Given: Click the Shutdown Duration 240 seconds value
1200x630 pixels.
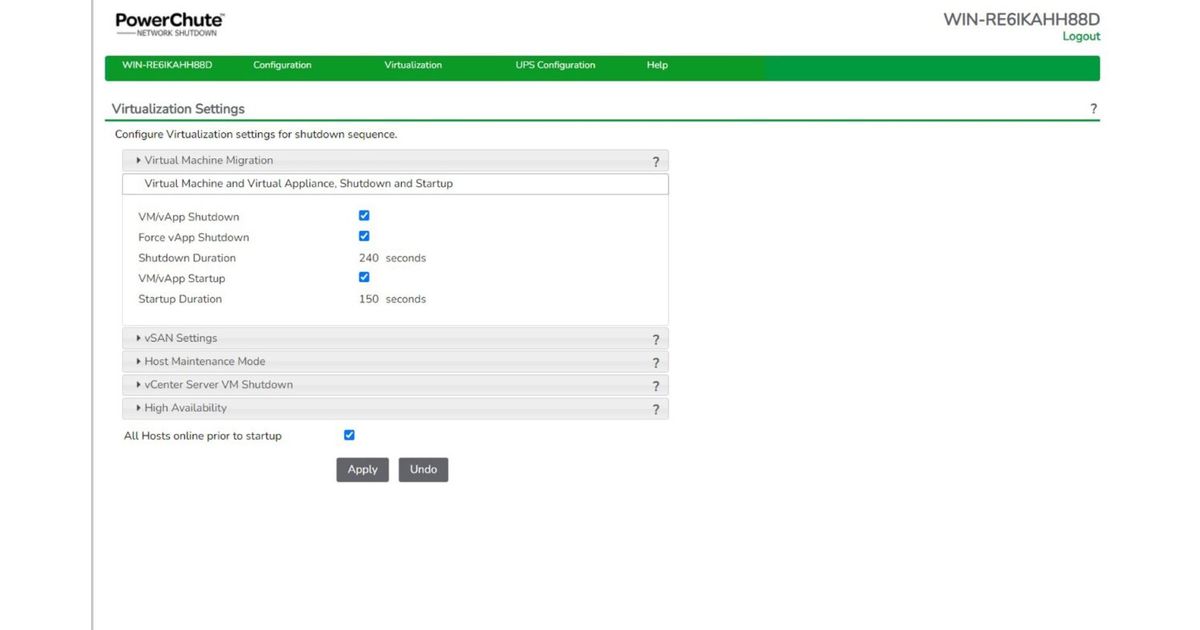Looking at the screenshot, I should coord(369,258).
